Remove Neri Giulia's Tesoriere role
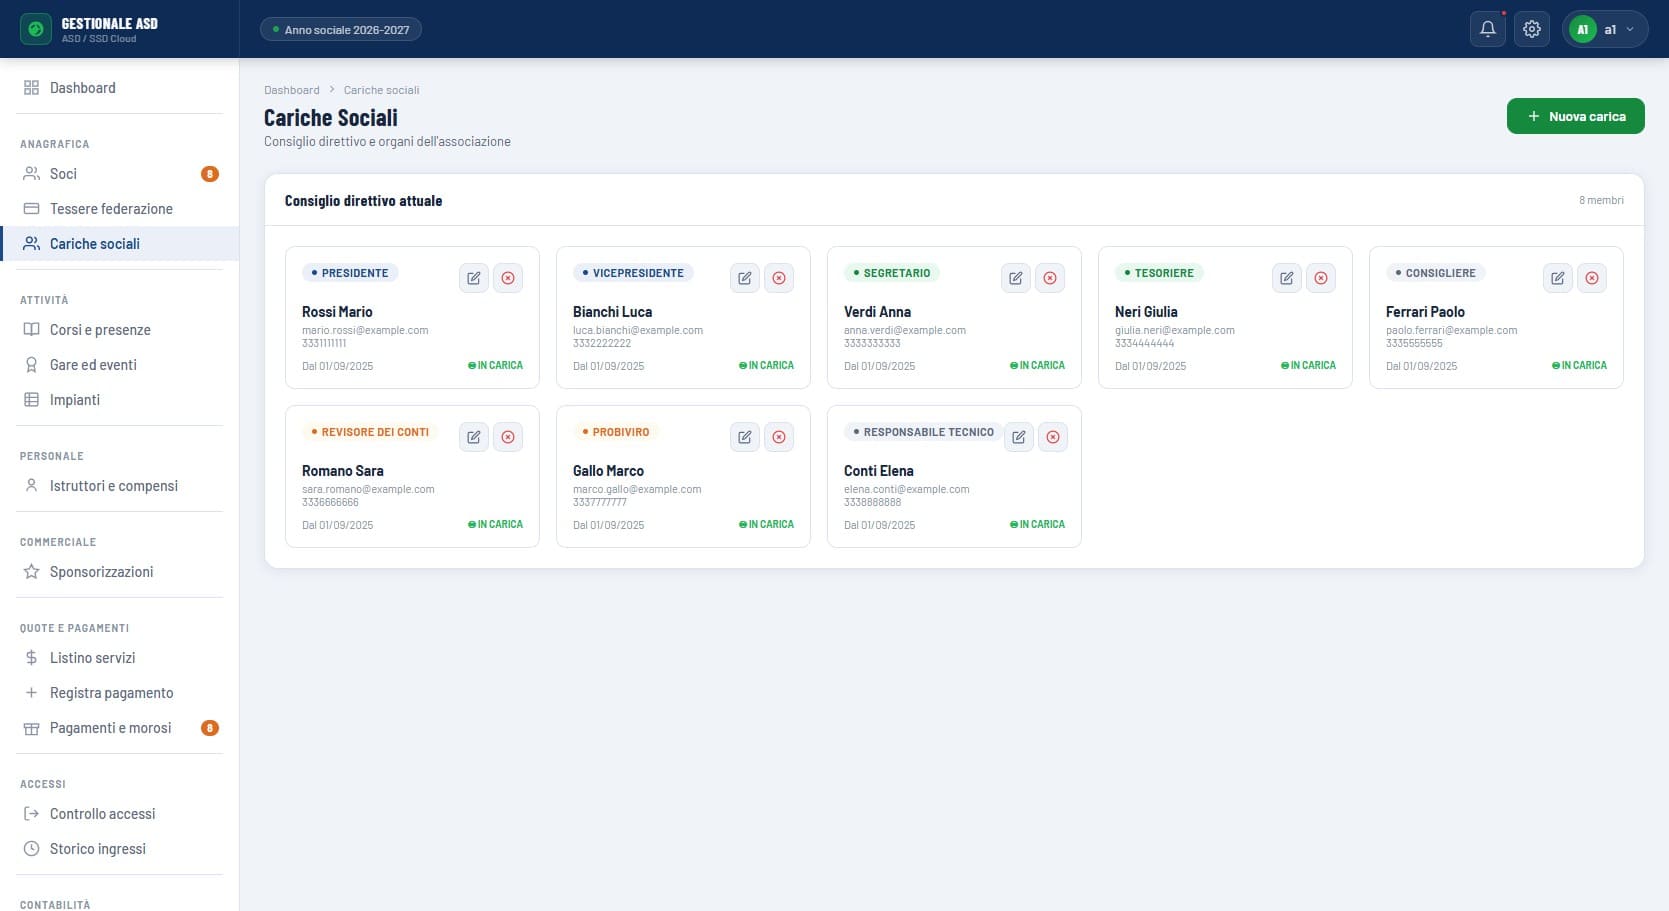The width and height of the screenshot is (1669, 911). pyautogui.click(x=1321, y=278)
